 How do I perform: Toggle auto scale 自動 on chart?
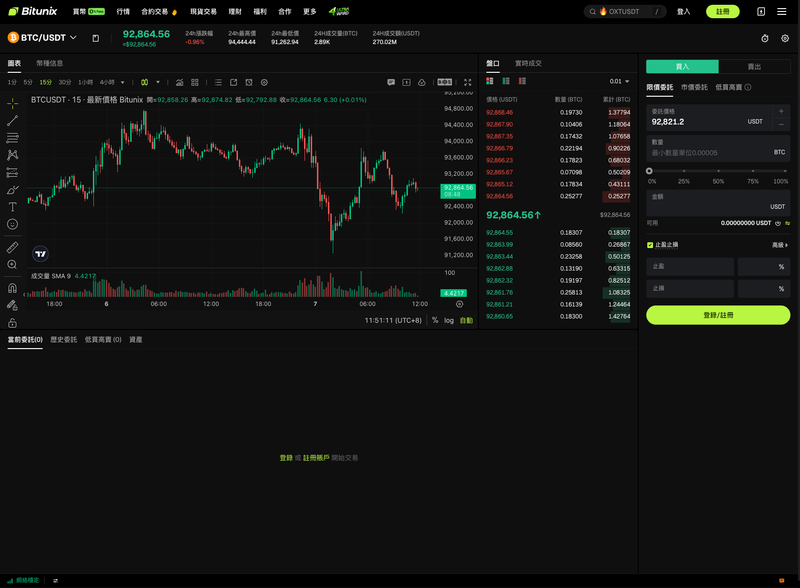(466, 321)
